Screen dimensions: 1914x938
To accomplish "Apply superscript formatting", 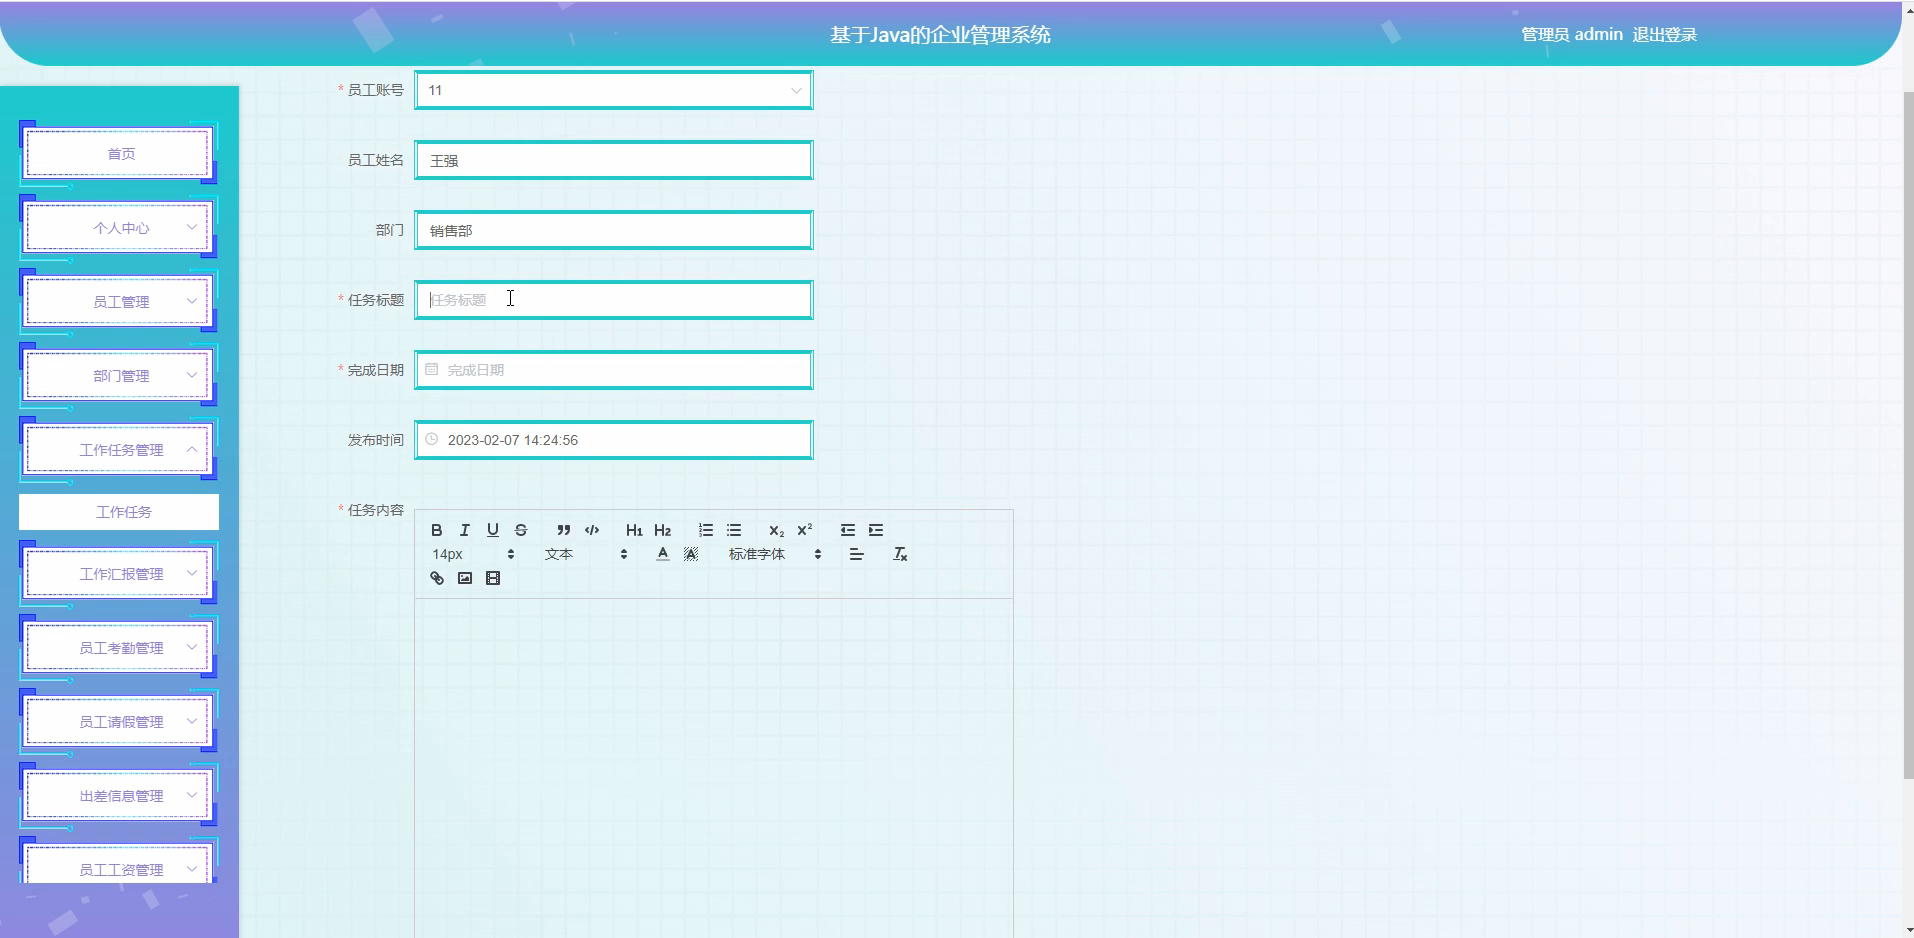I will click(805, 530).
